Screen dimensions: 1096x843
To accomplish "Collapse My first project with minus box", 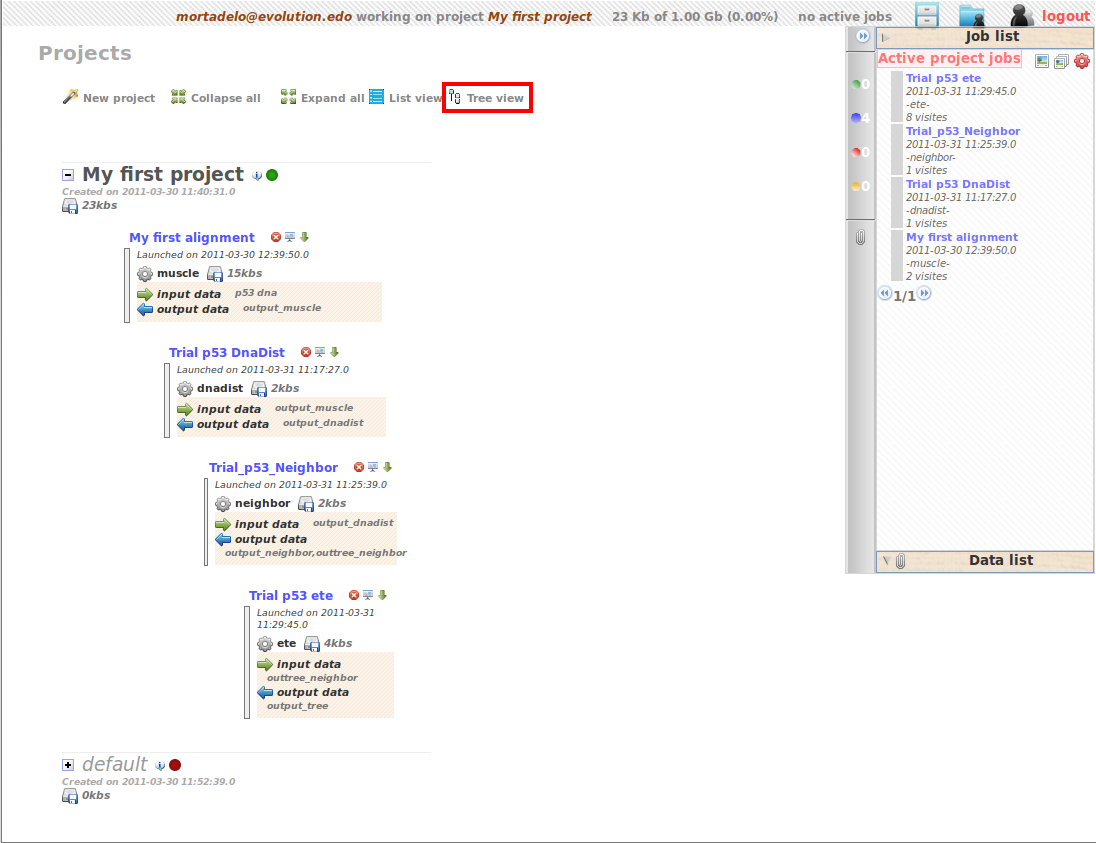I will [68, 175].
